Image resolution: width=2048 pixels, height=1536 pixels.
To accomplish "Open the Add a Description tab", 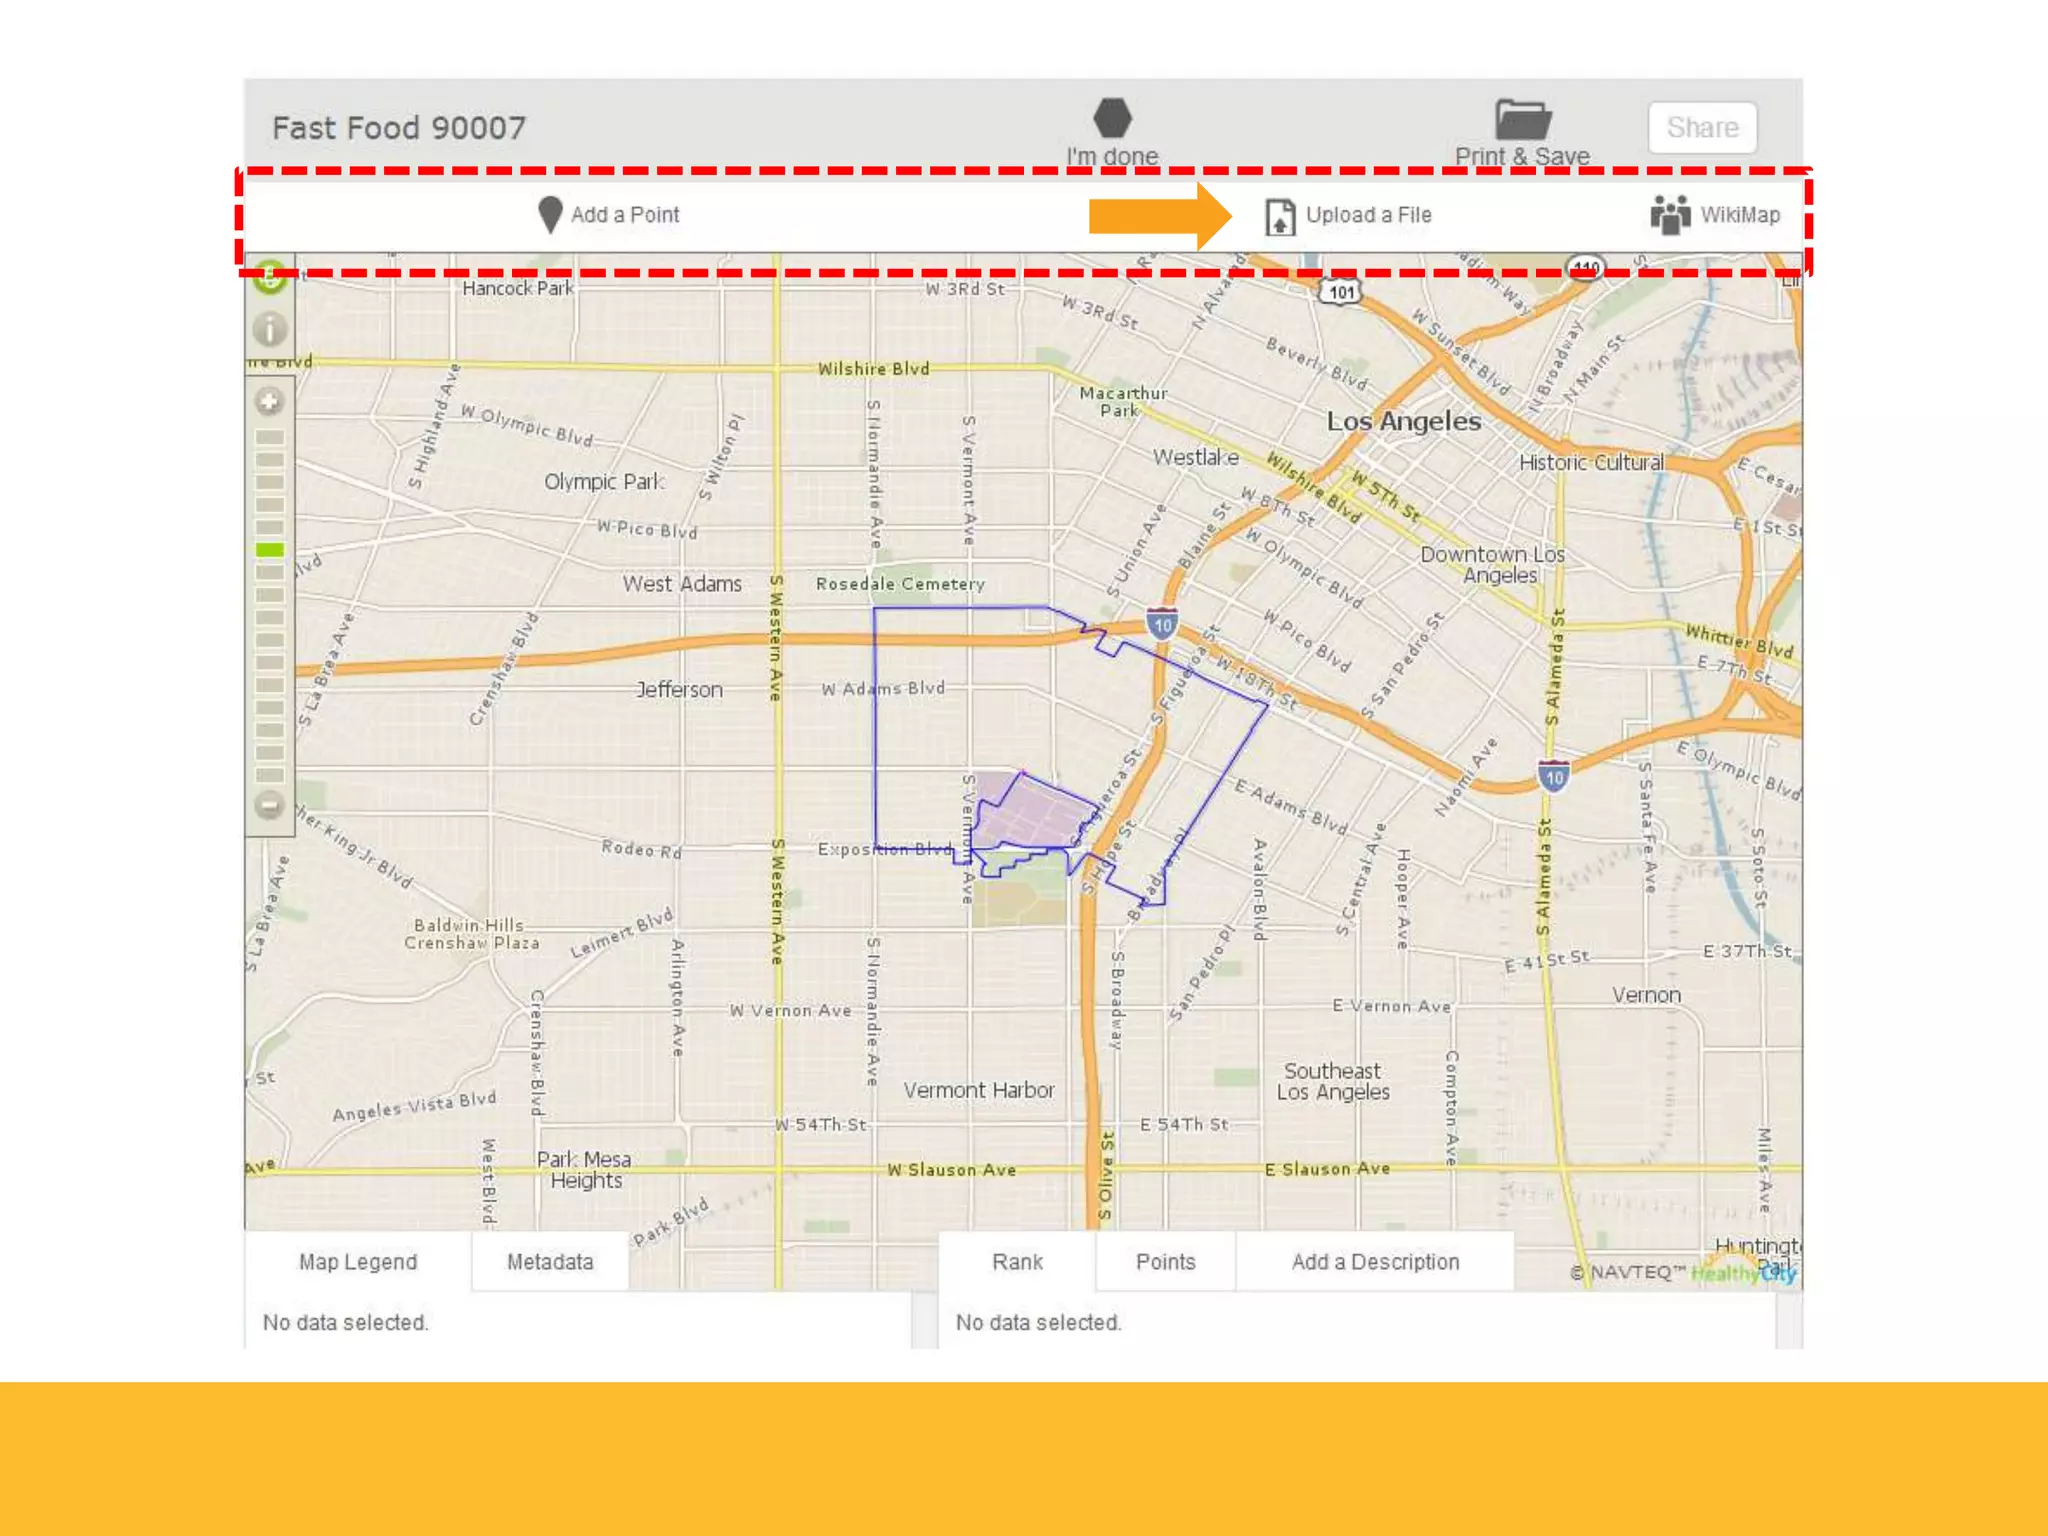I will (x=1375, y=1262).
